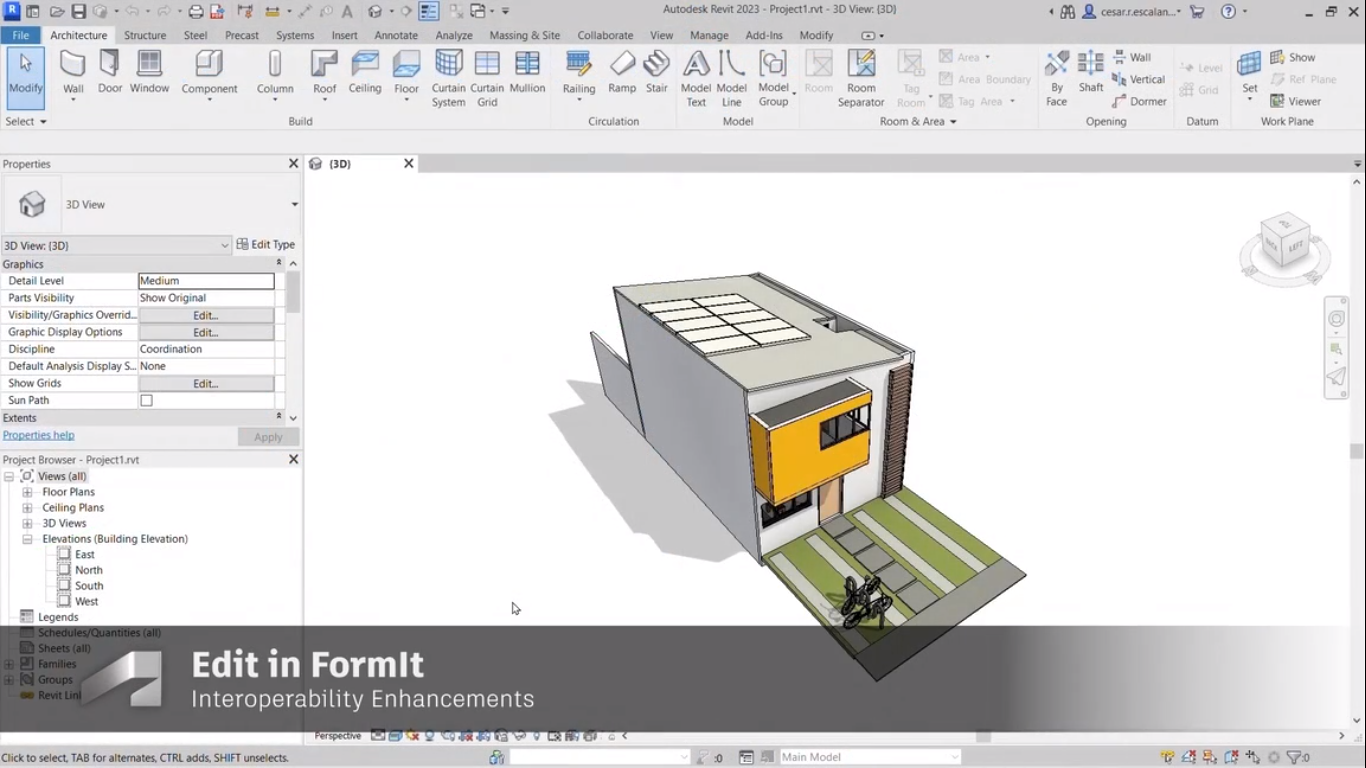
Task: Choose the Ramp tool
Action: [622, 72]
